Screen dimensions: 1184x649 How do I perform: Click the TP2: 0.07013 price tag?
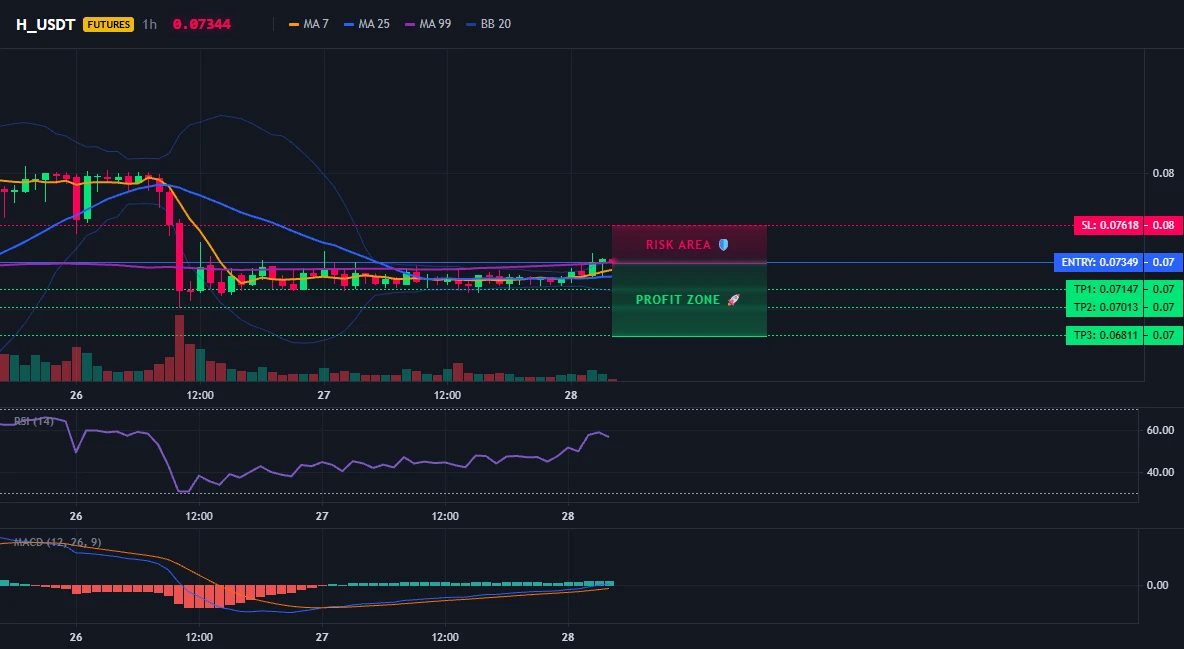tap(1105, 307)
